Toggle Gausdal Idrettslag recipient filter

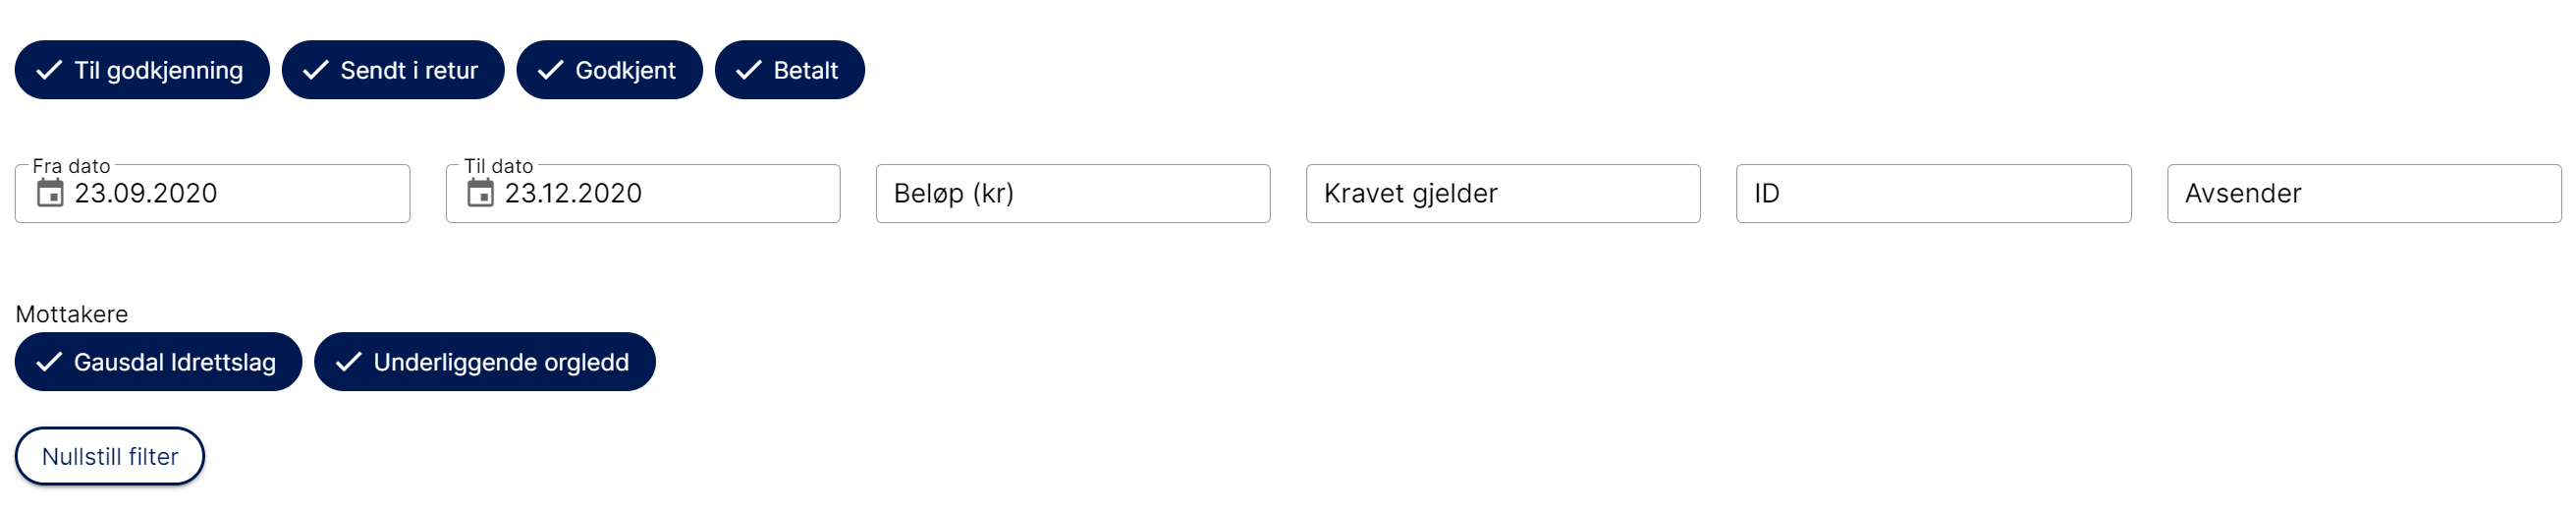click(x=158, y=362)
